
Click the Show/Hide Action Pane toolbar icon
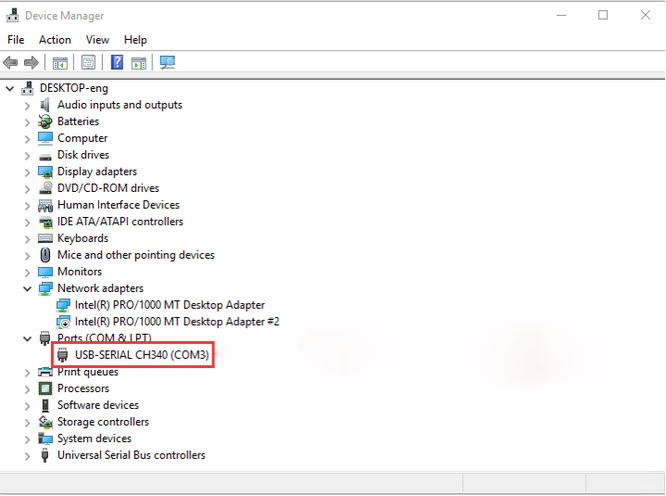138,63
